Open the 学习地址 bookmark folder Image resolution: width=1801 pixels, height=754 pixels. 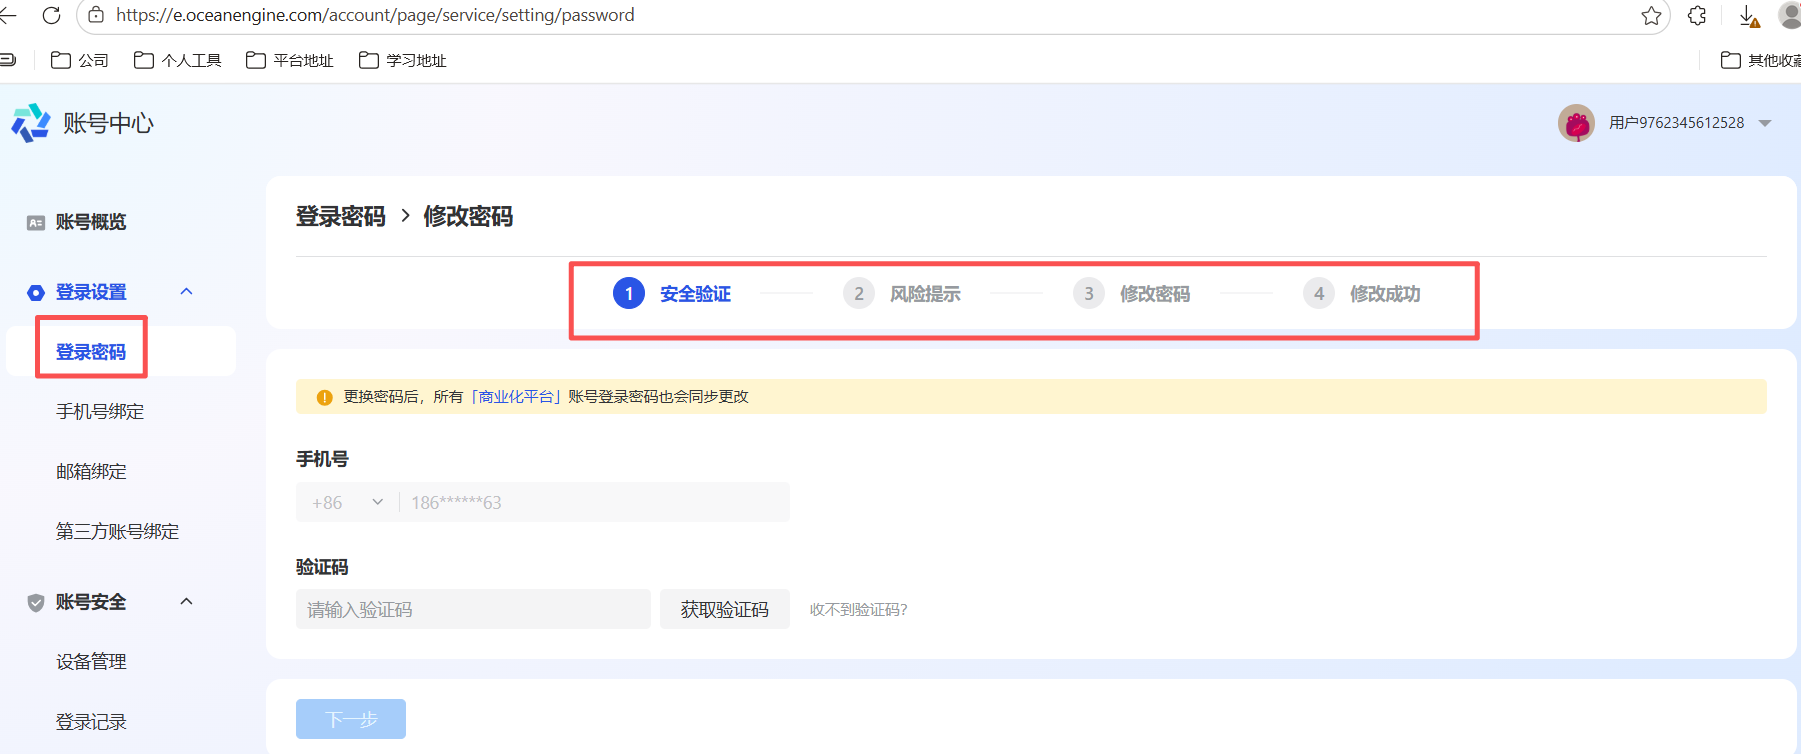402,60
